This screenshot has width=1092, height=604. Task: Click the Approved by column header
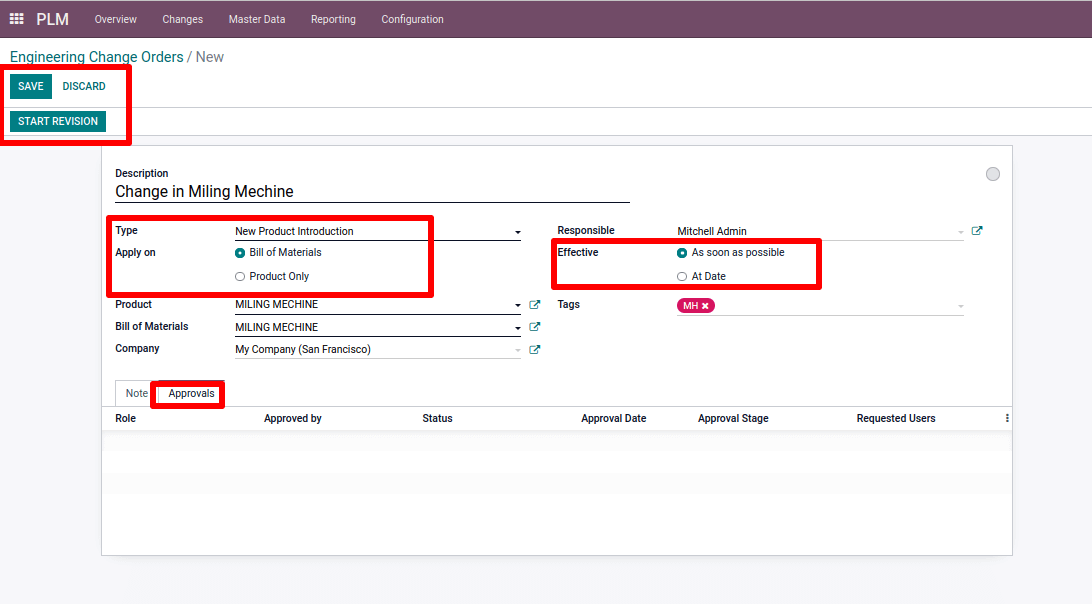click(292, 419)
